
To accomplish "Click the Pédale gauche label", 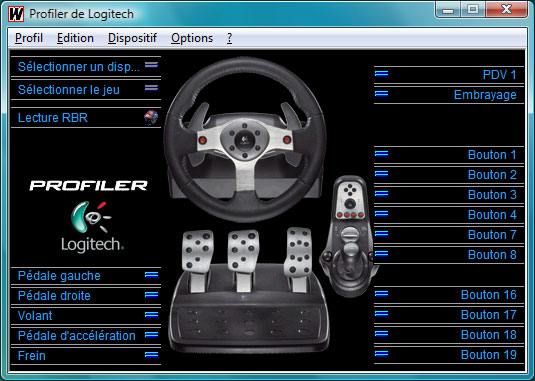I will point(59,276).
